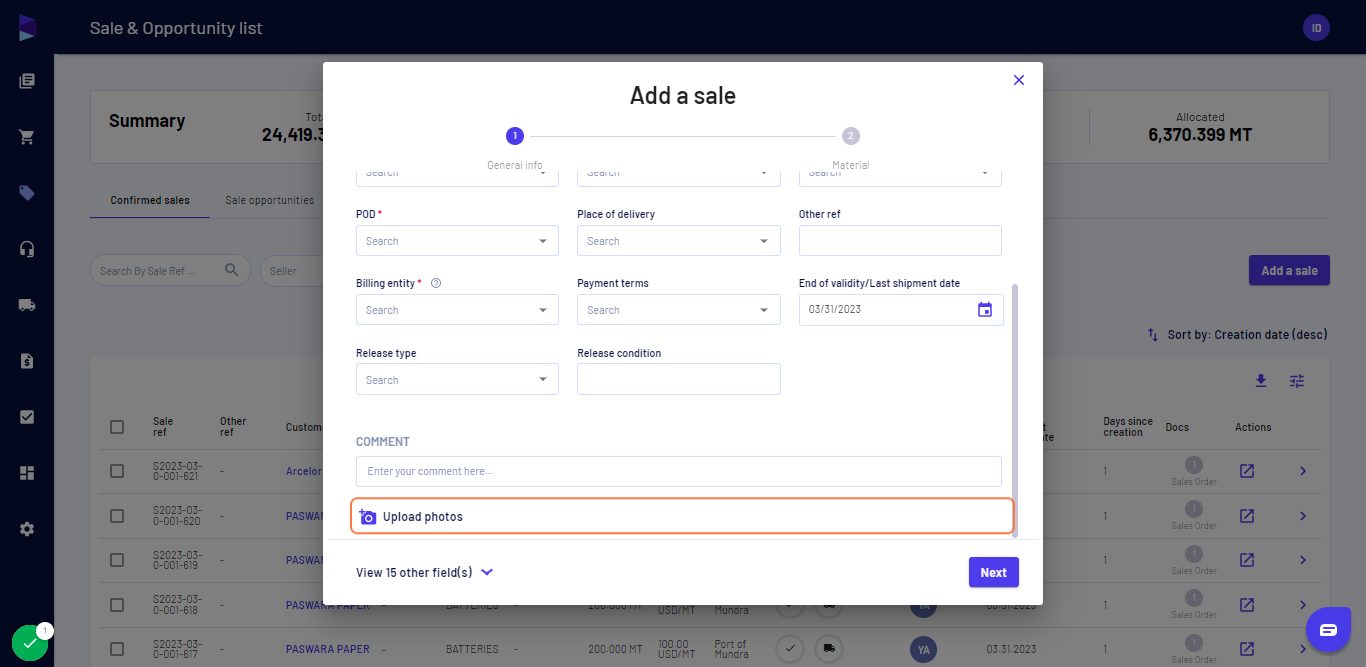
Task: Click the 03/31/2023 date field
Action: coord(901,310)
